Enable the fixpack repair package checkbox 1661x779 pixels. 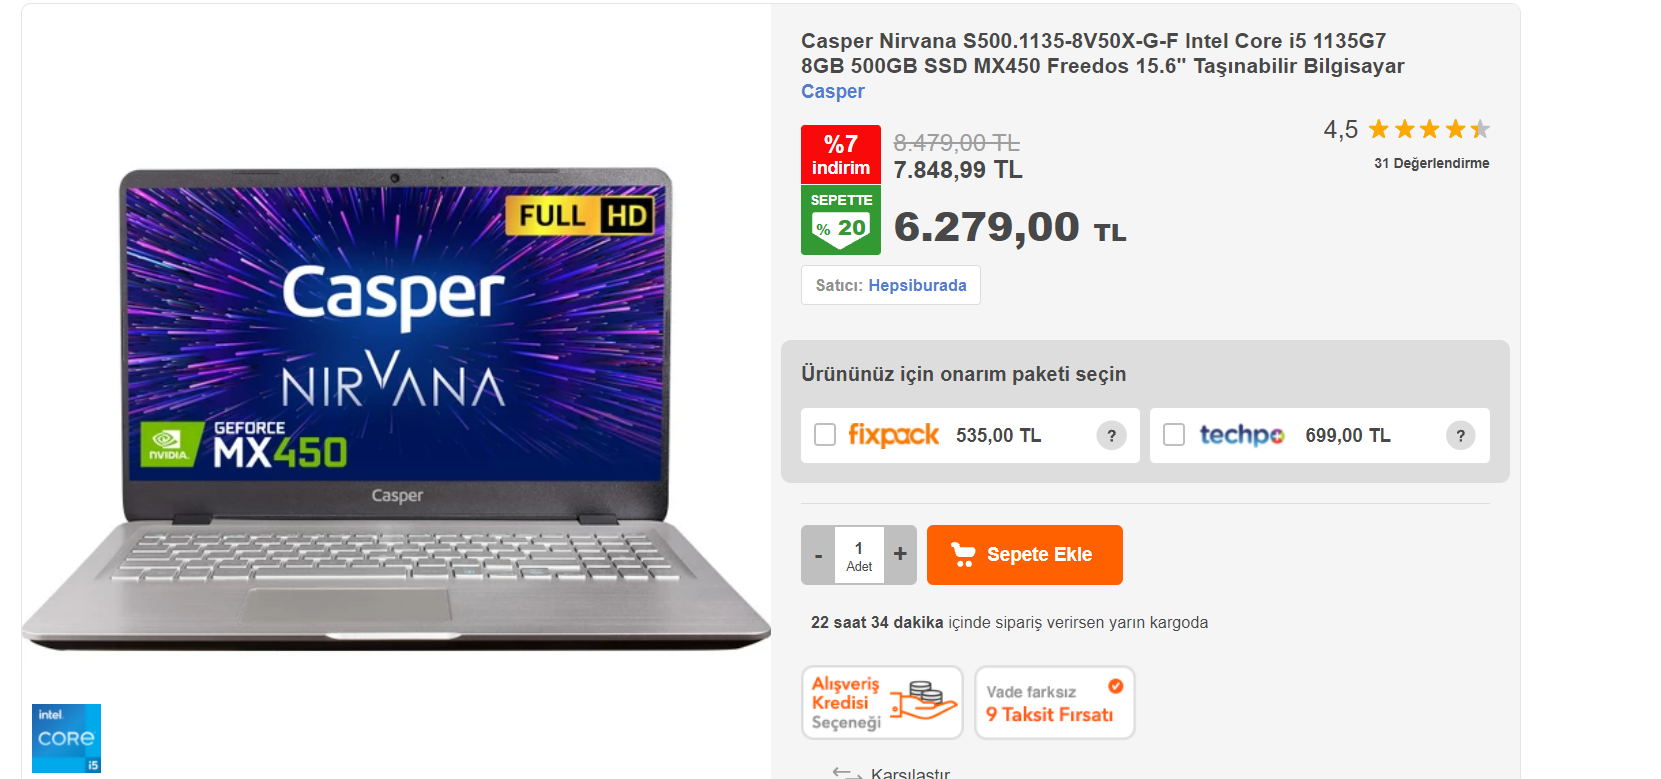(x=825, y=435)
